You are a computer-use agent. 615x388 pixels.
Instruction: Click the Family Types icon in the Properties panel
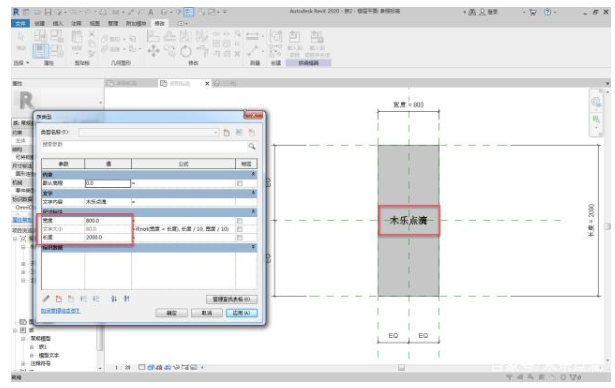point(40,51)
